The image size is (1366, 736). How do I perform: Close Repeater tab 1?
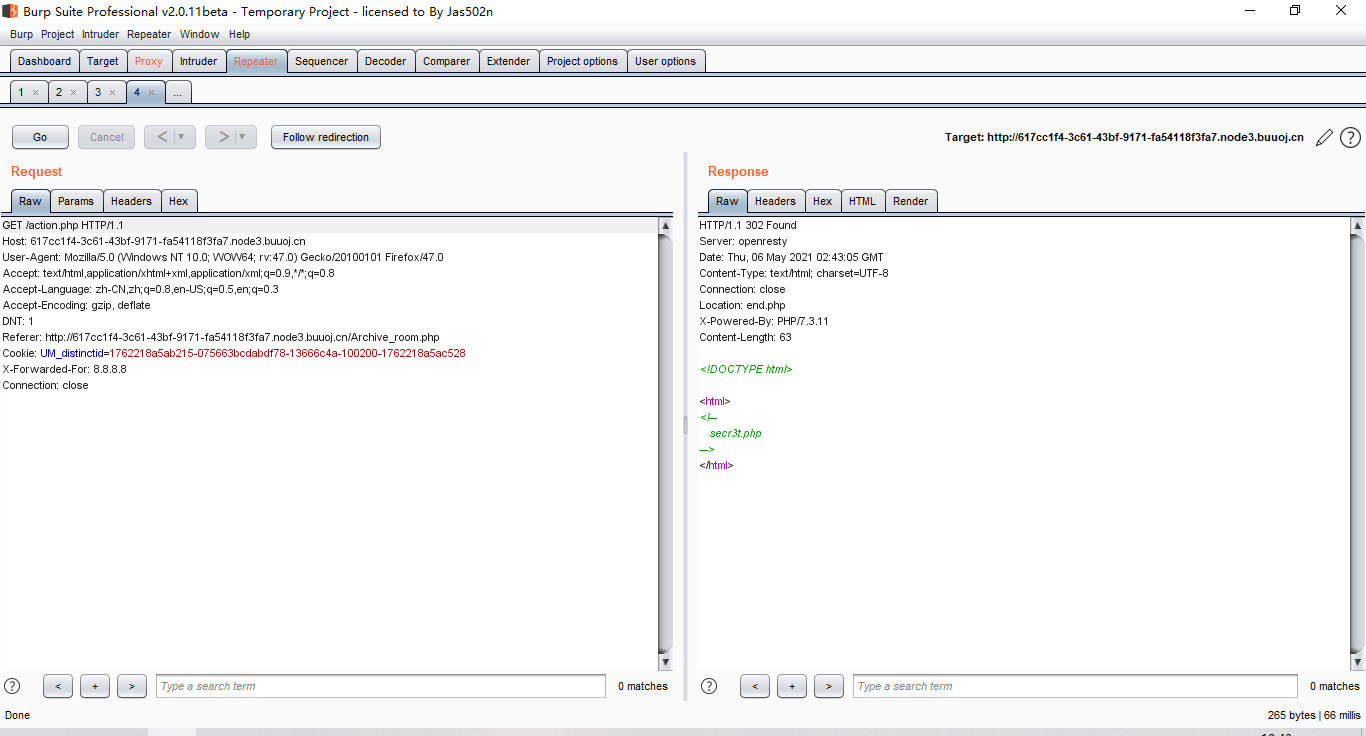(35, 93)
